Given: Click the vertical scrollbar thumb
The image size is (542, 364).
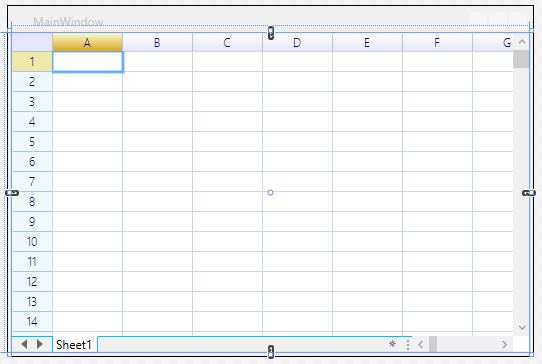Looking at the screenshot, I should pos(521,59).
